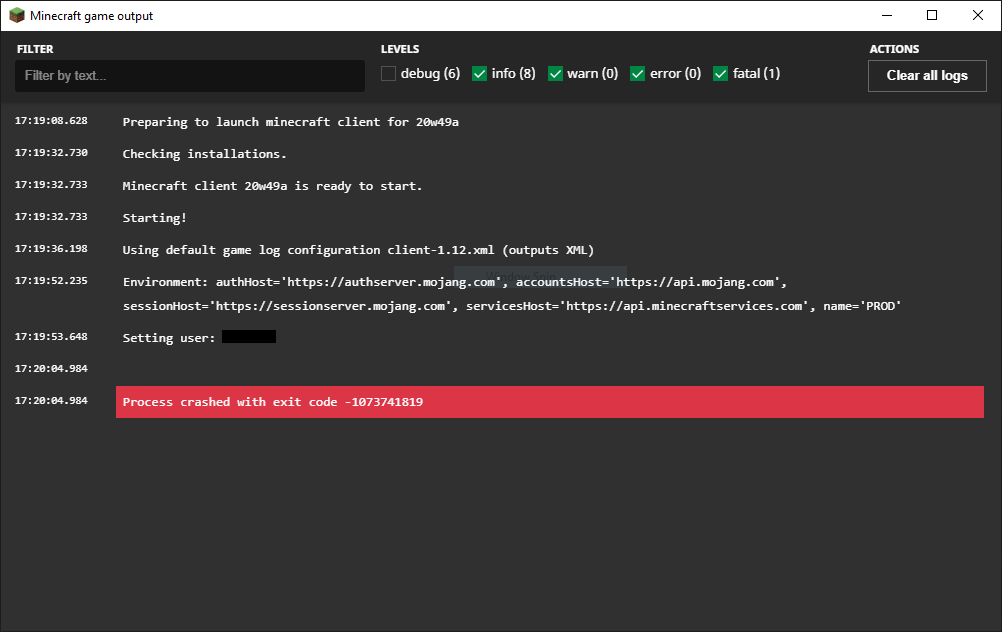Click the Minecraft client 20w49a is ready line
This screenshot has width=1002, height=632.
pos(272,186)
